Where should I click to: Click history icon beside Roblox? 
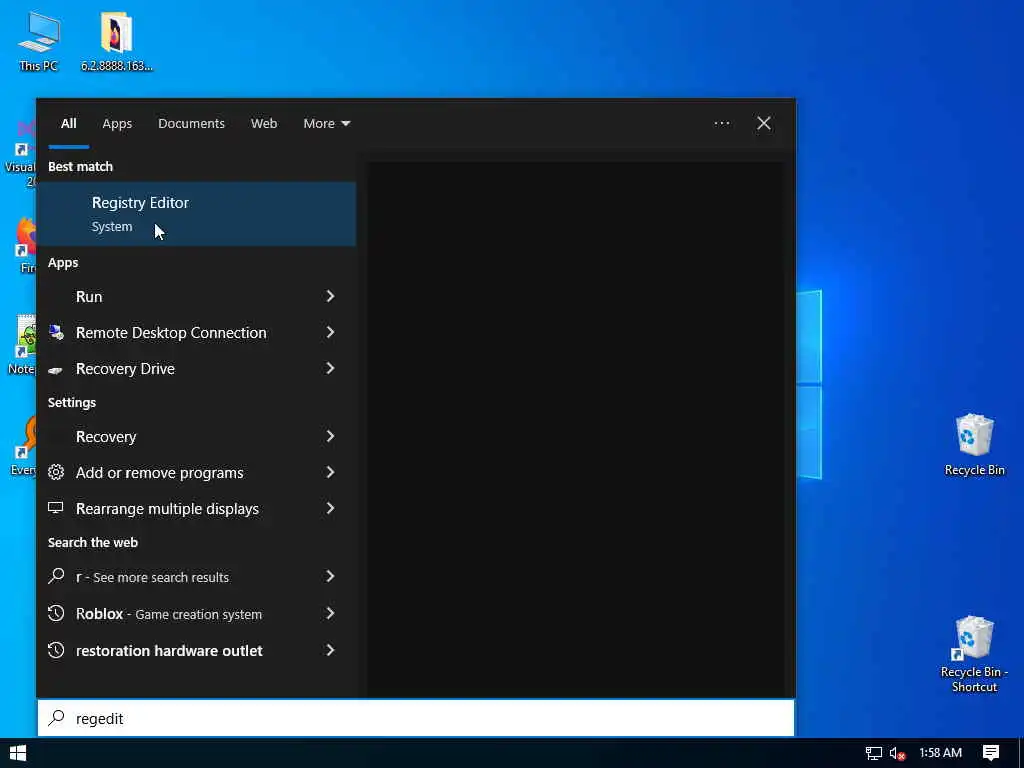(56, 613)
